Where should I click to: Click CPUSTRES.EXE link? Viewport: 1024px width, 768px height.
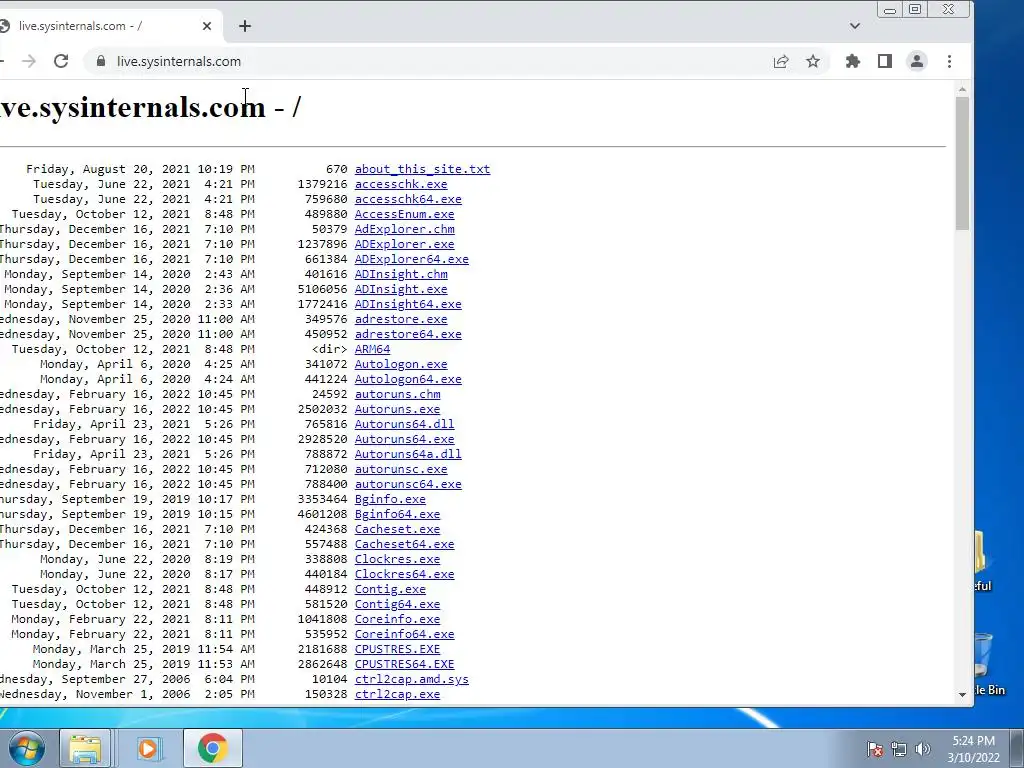(397, 650)
